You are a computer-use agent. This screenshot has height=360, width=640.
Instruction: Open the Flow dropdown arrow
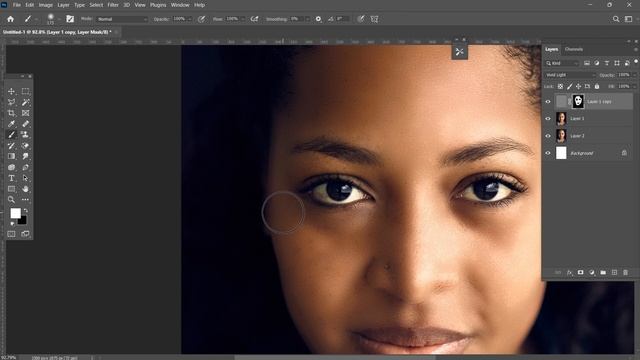[243, 19]
